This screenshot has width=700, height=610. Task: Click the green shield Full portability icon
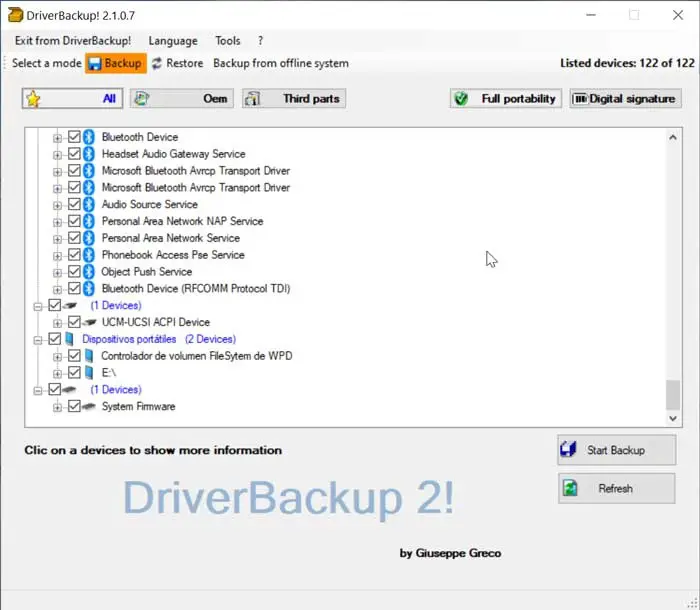[x=461, y=99]
